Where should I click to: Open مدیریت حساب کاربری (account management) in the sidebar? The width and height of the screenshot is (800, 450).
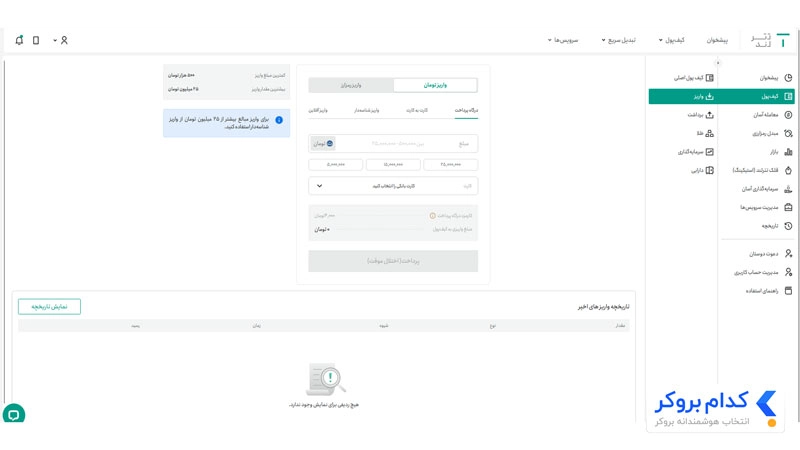coord(762,272)
